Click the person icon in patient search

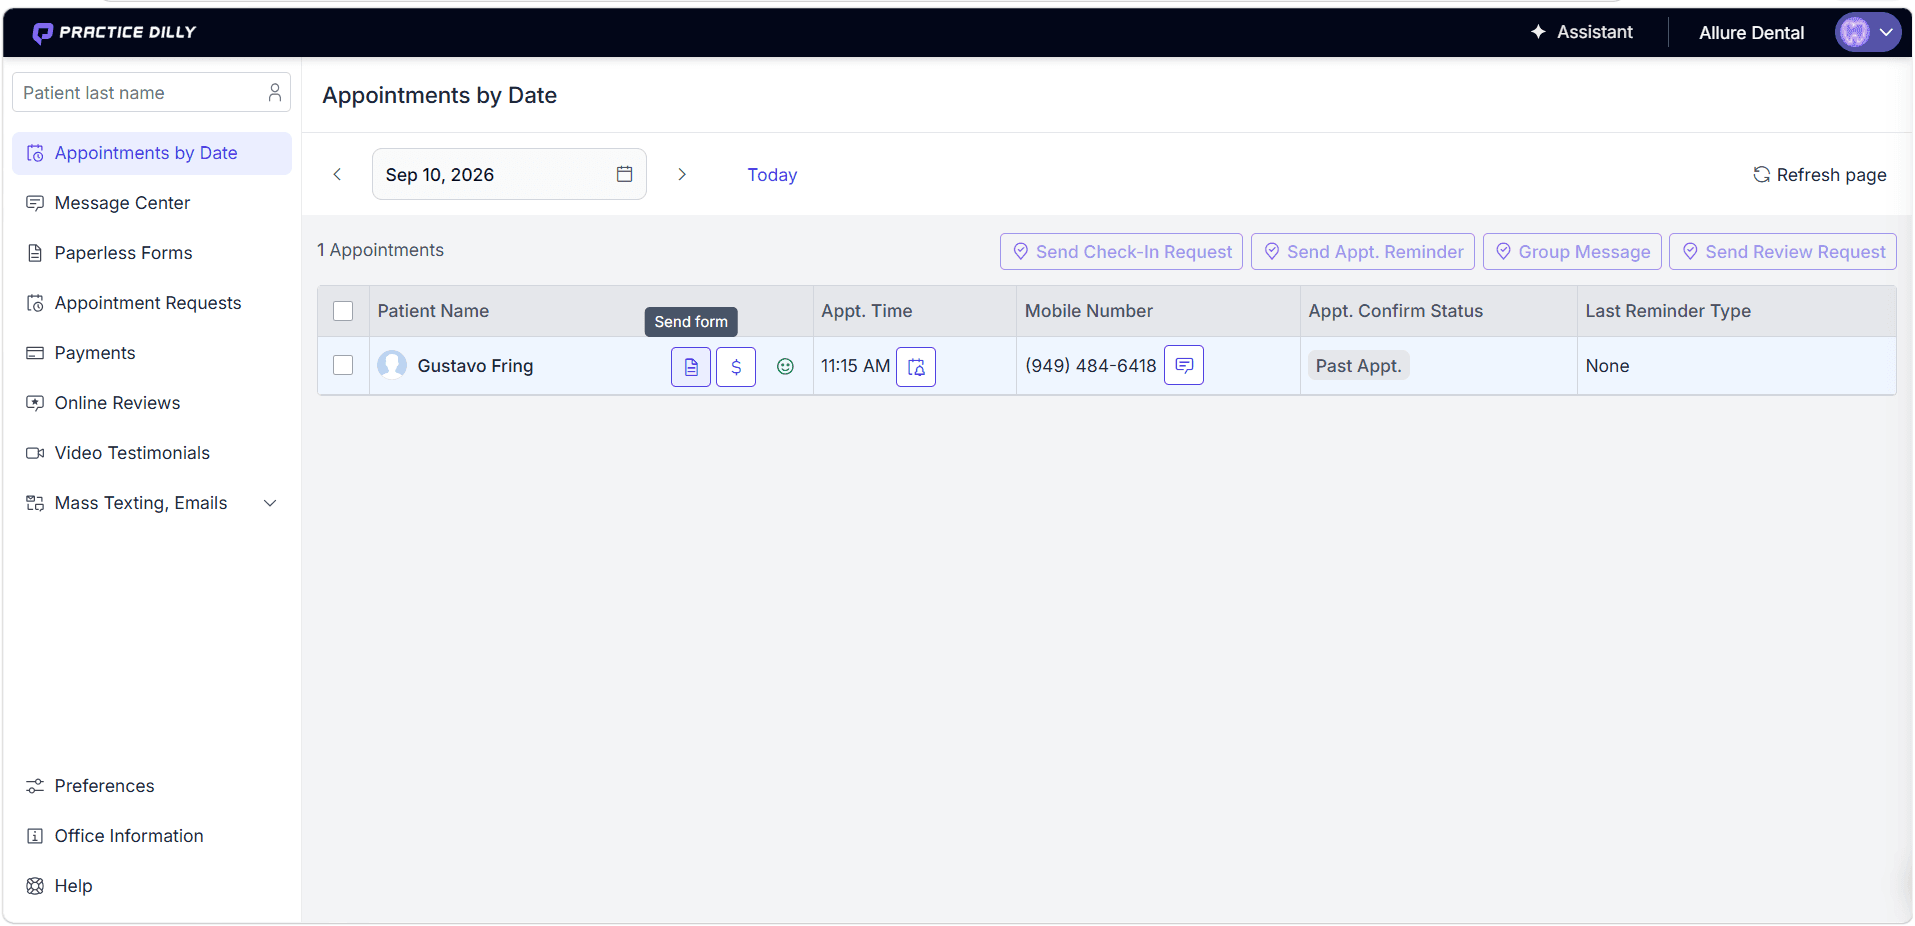coord(275,92)
